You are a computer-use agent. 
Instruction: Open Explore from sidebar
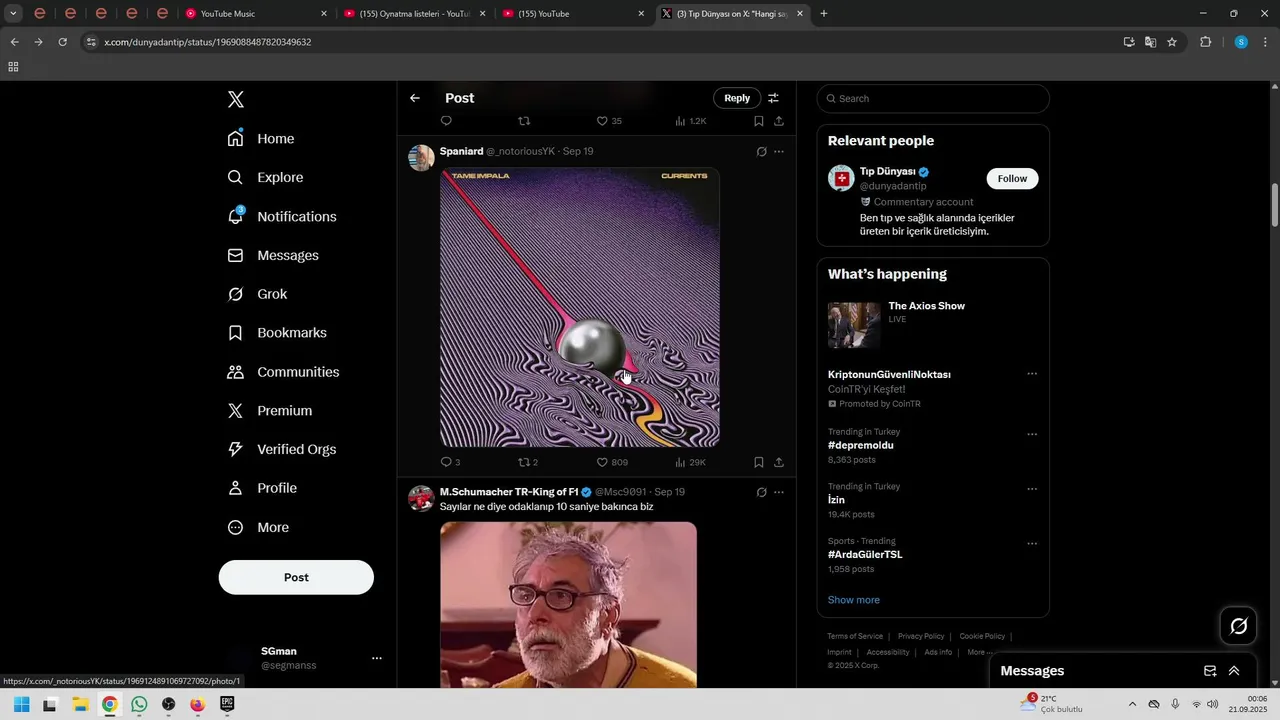click(265, 177)
